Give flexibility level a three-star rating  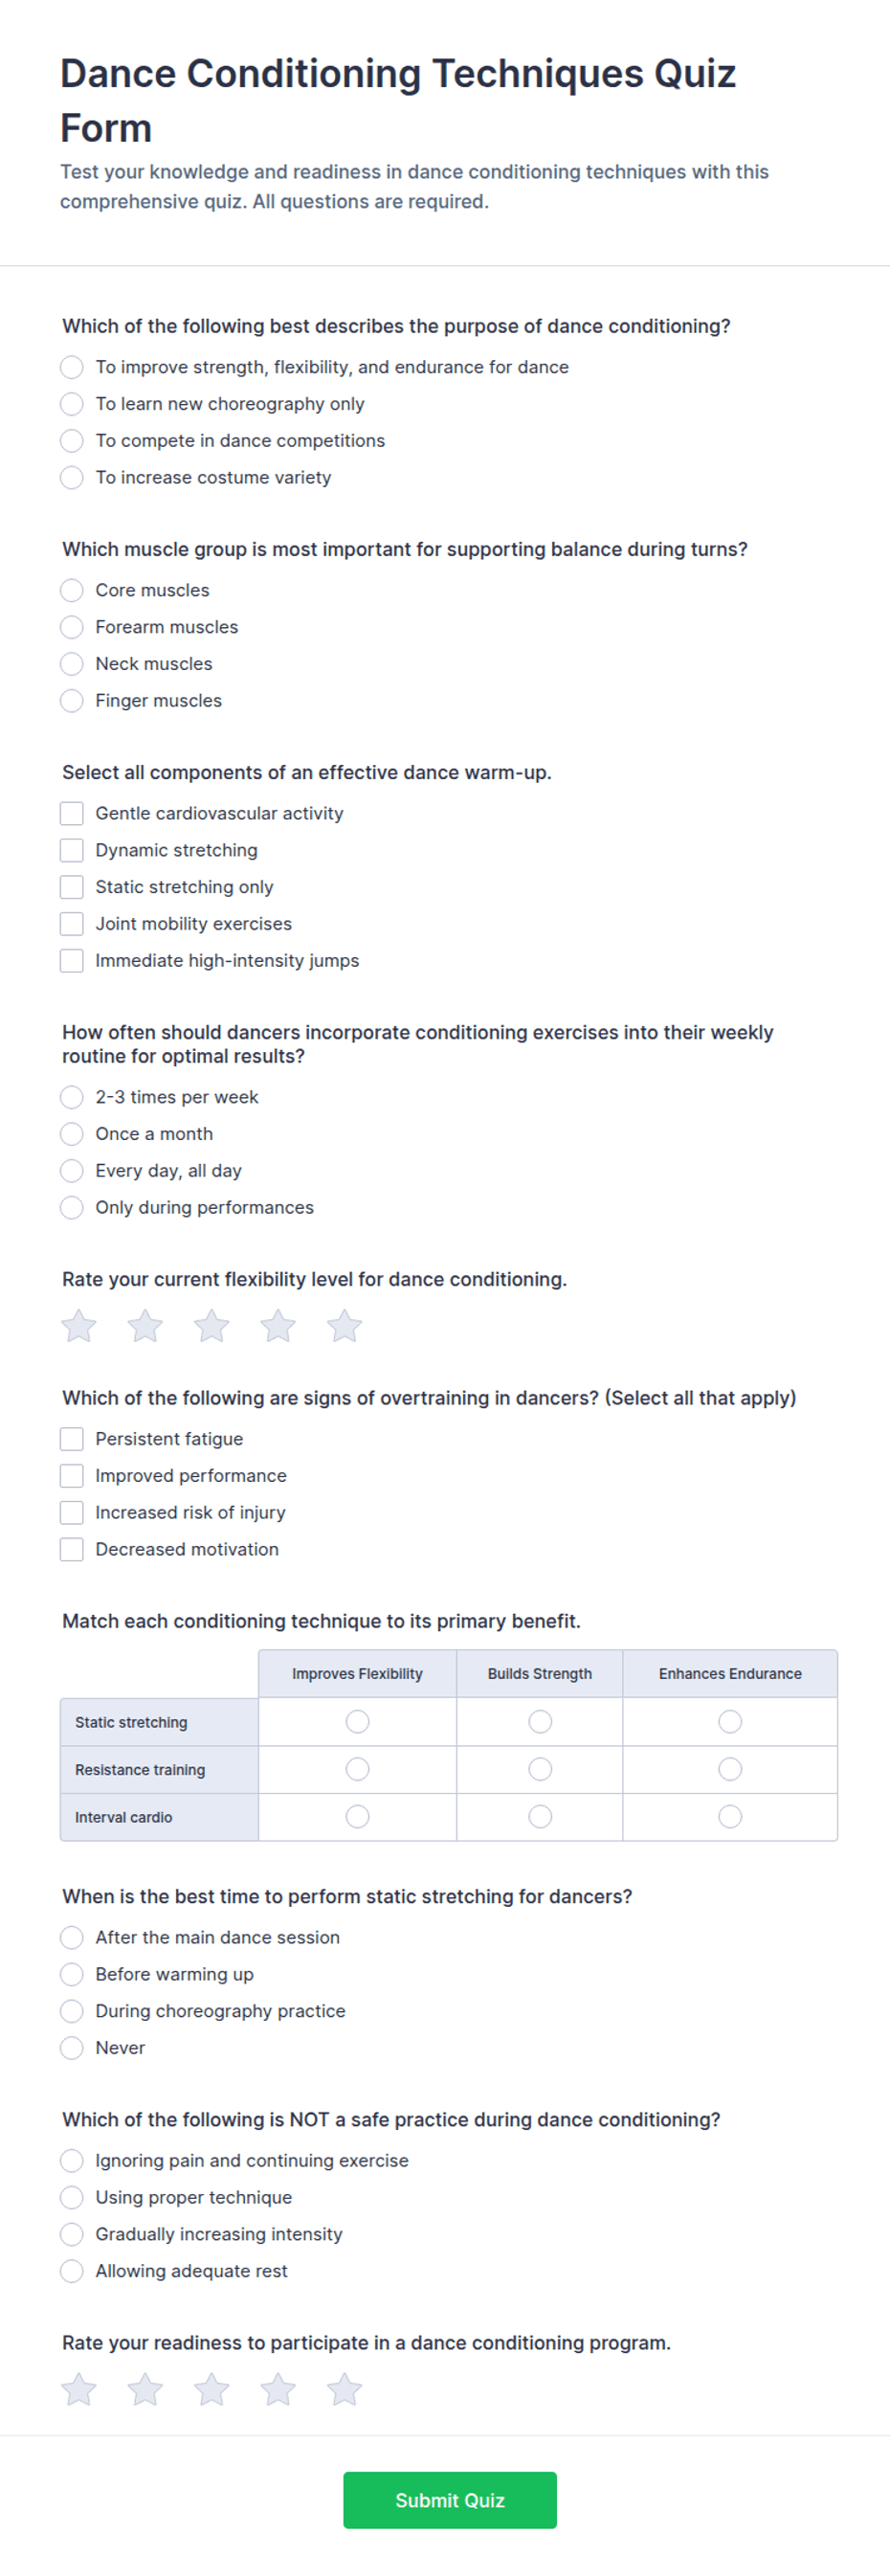point(212,1326)
